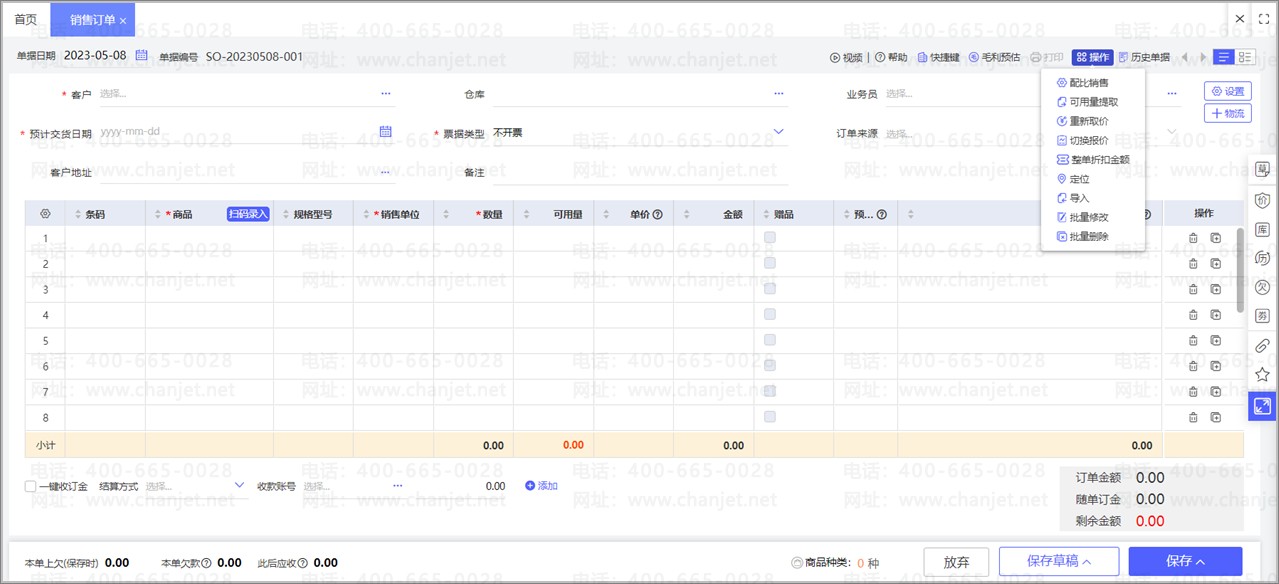
Task: Click the 单价 help question mark icon
Action: (657, 214)
